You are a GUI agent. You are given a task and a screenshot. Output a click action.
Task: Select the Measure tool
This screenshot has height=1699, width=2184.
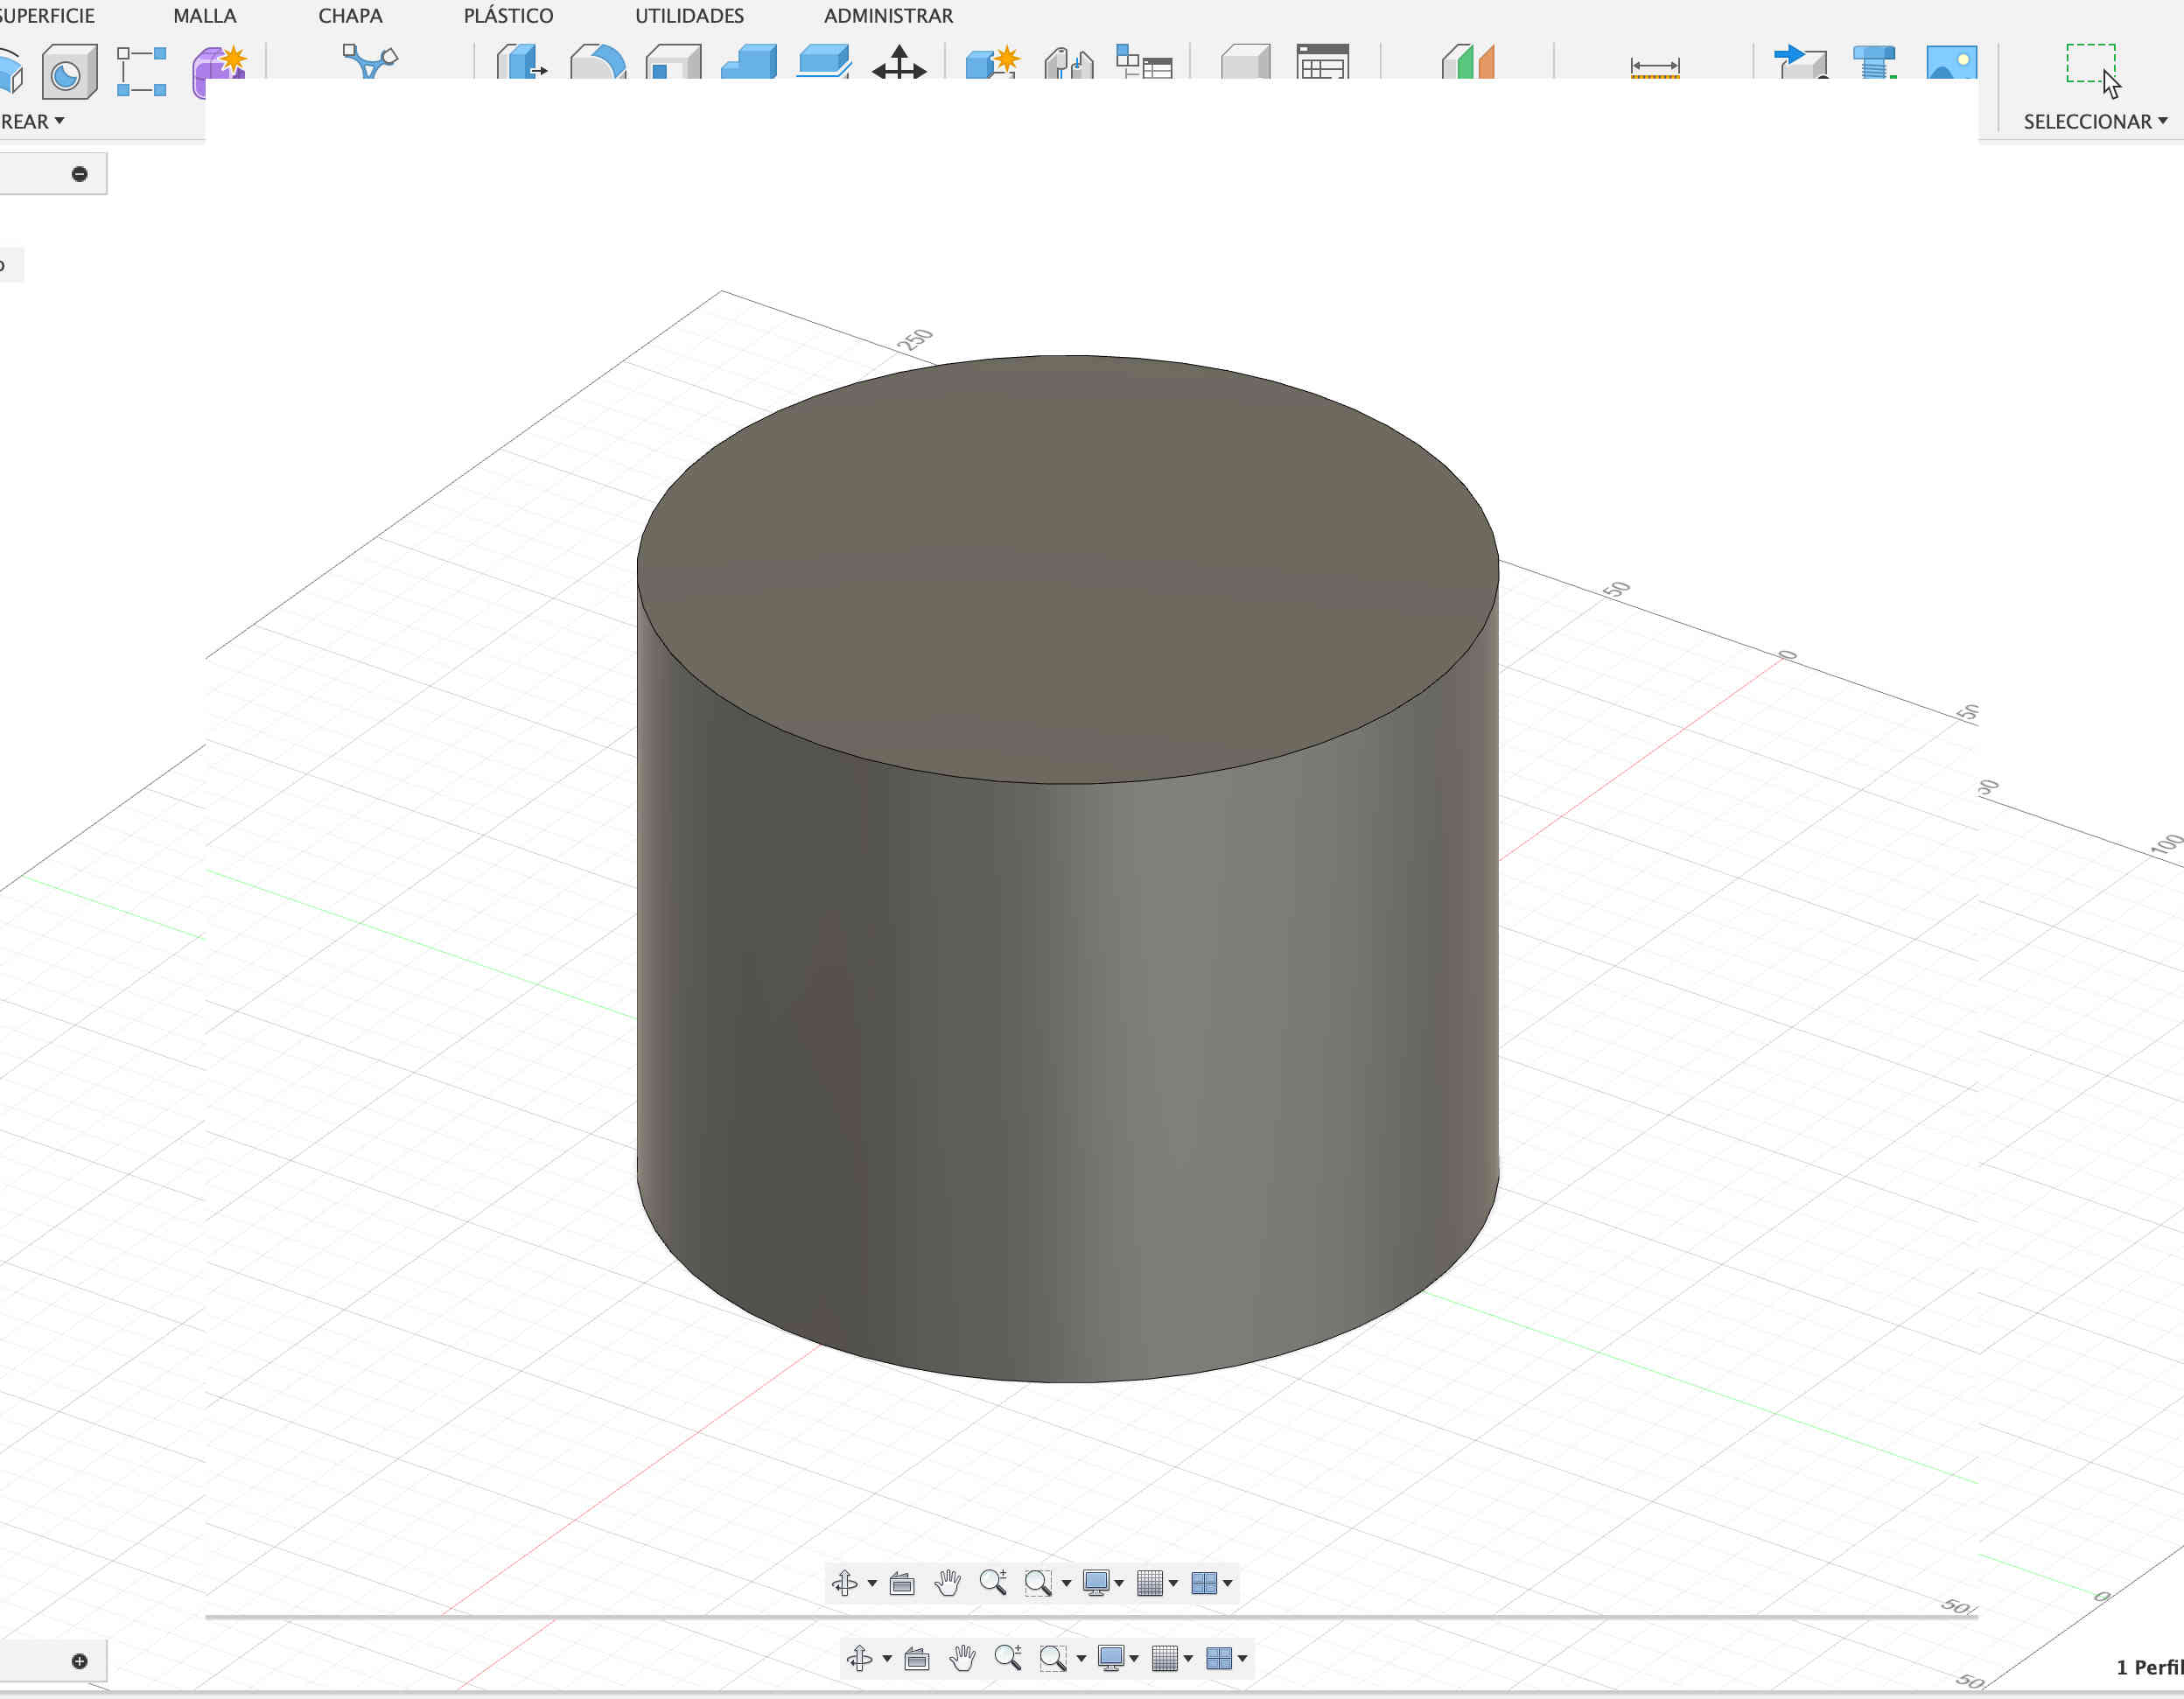coord(1655,67)
